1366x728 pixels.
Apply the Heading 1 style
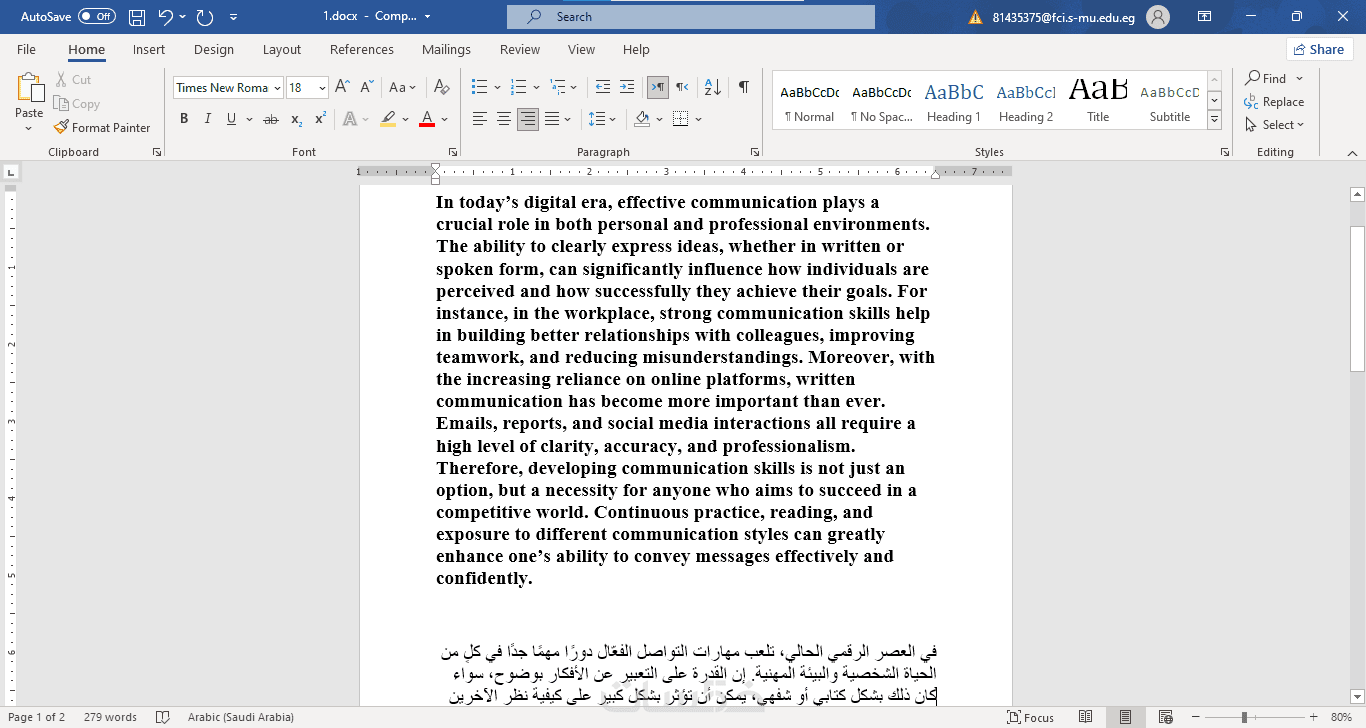point(954,101)
